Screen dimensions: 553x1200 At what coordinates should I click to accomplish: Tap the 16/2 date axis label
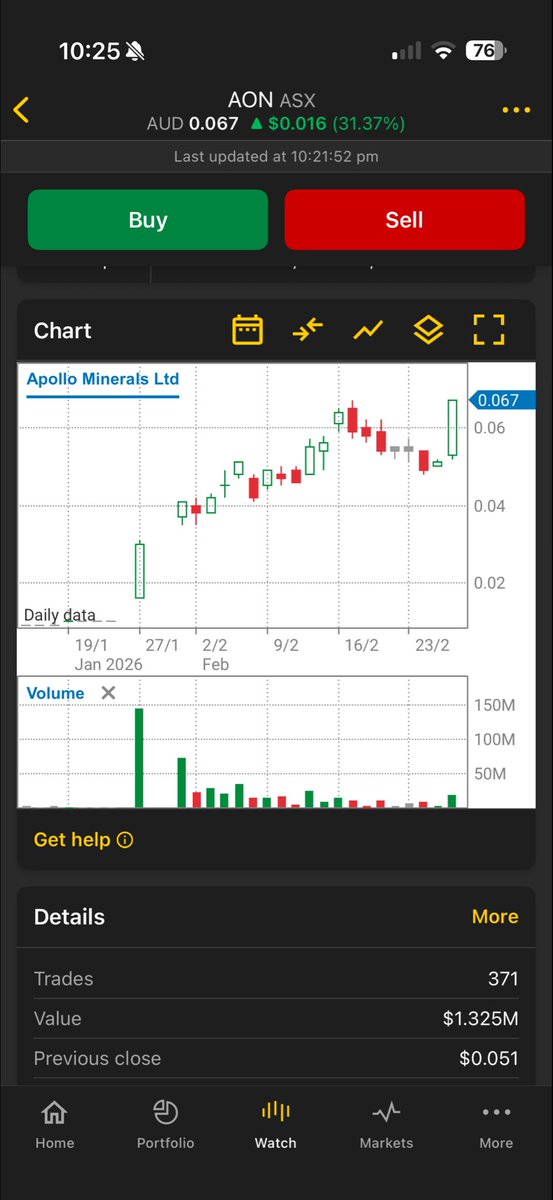point(360,645)
